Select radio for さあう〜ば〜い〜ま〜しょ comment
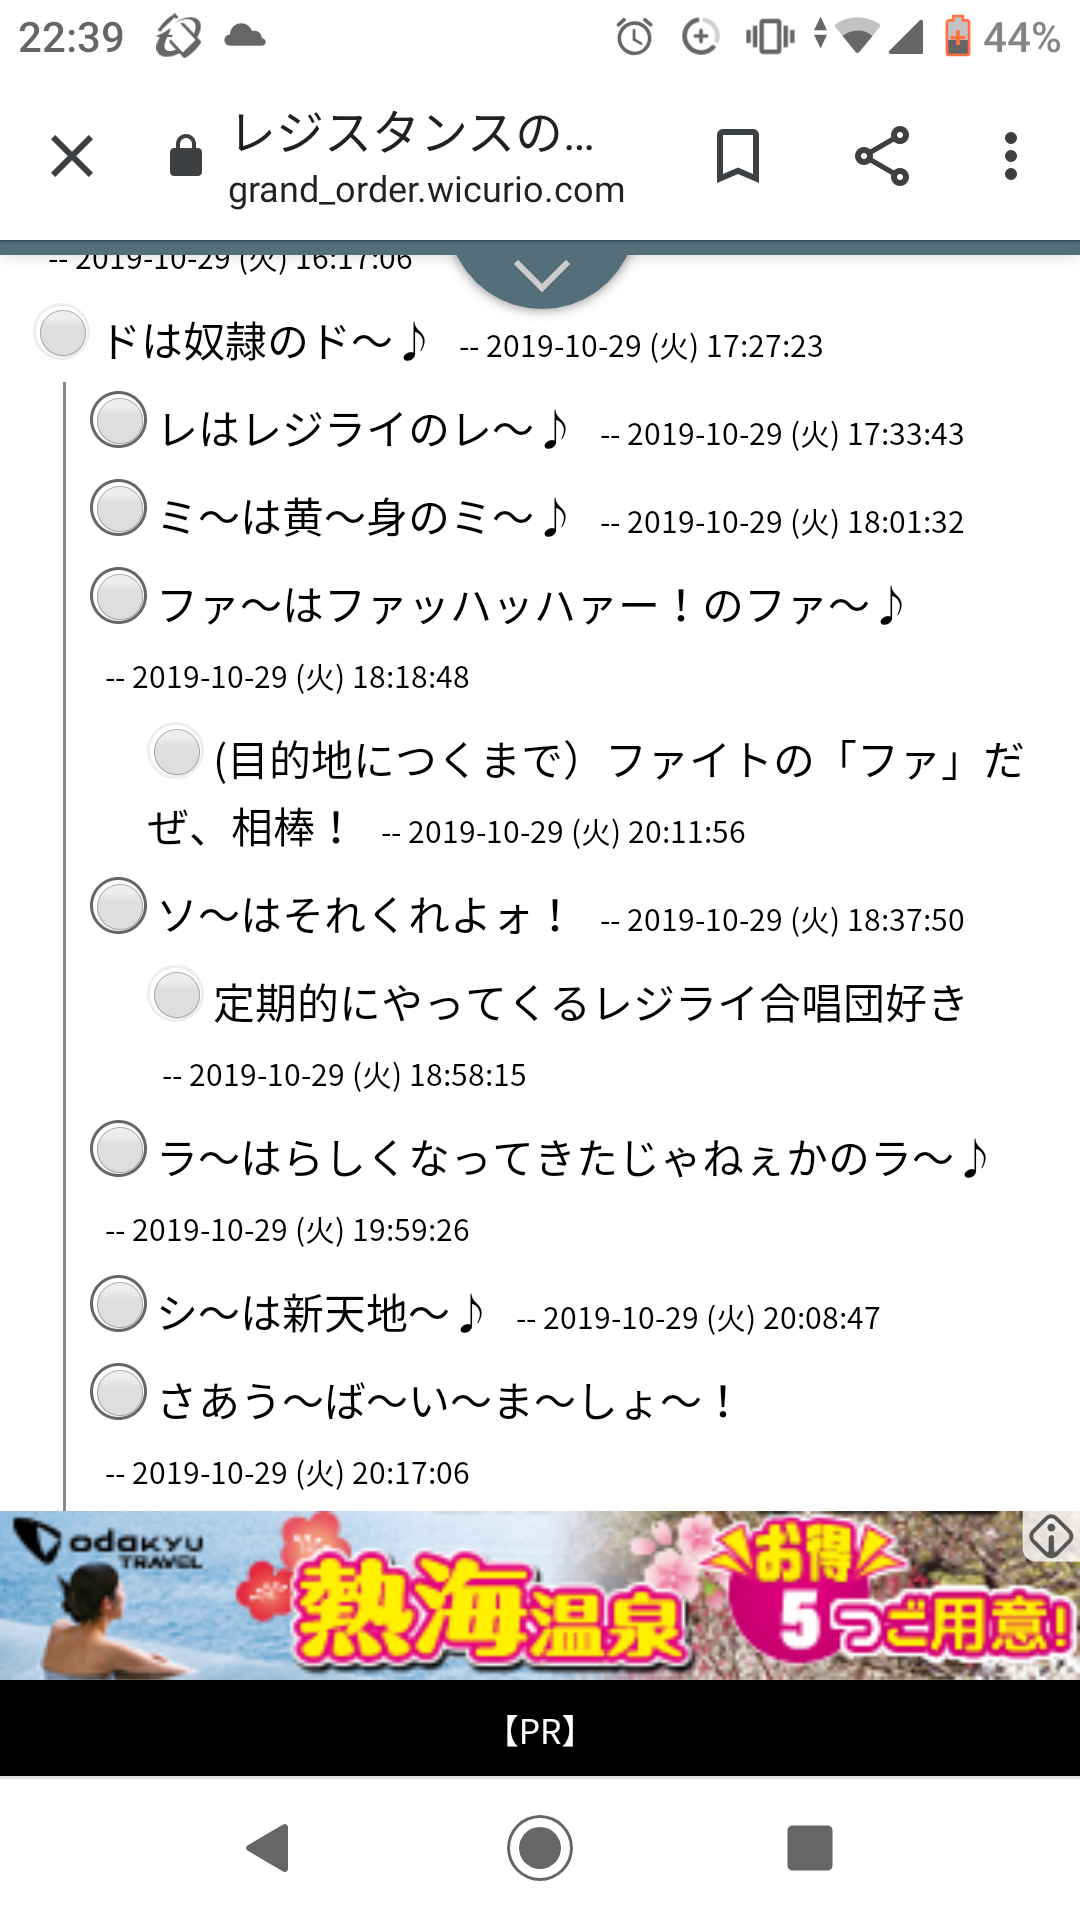Image resolution: width=1080 pixels, height=1920 pixels. (x=119, y=1392)
